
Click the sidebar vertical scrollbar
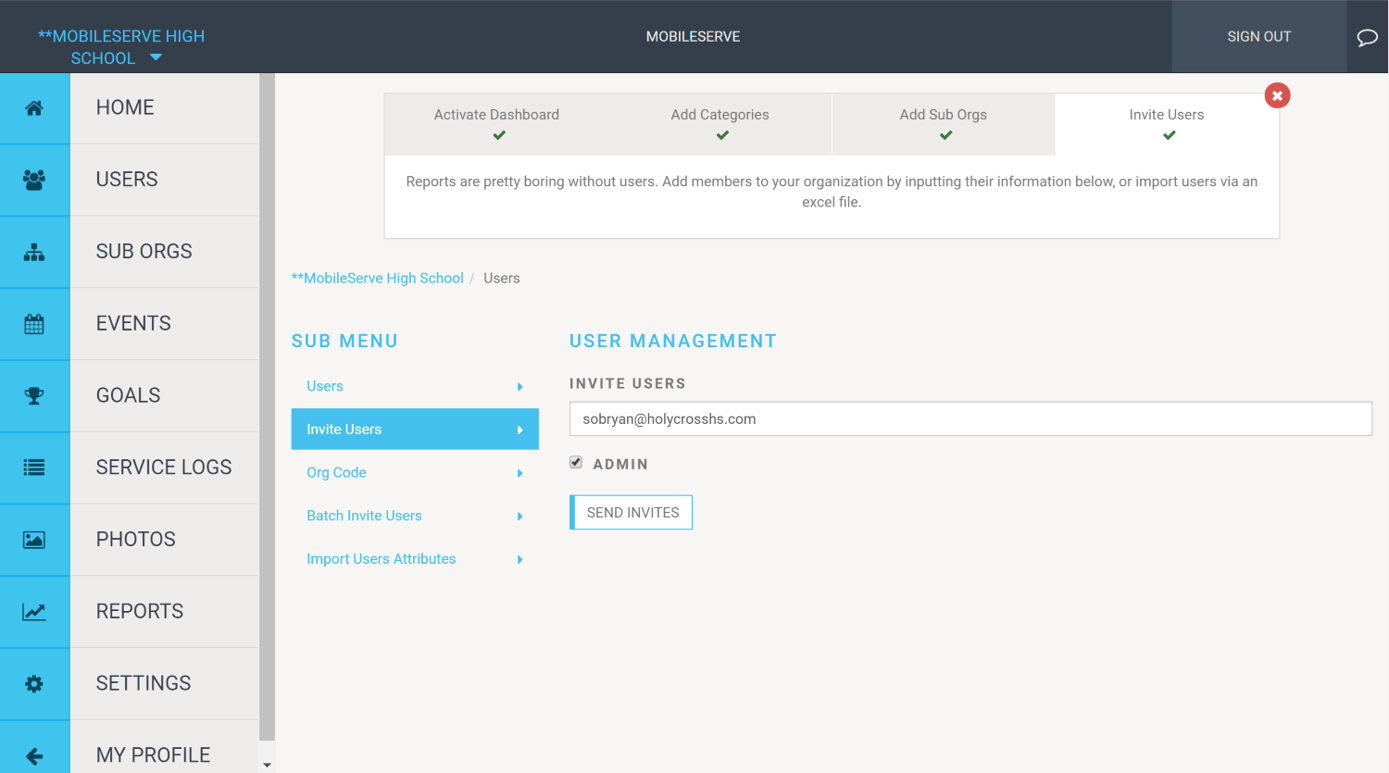click(x=267, y=400)
